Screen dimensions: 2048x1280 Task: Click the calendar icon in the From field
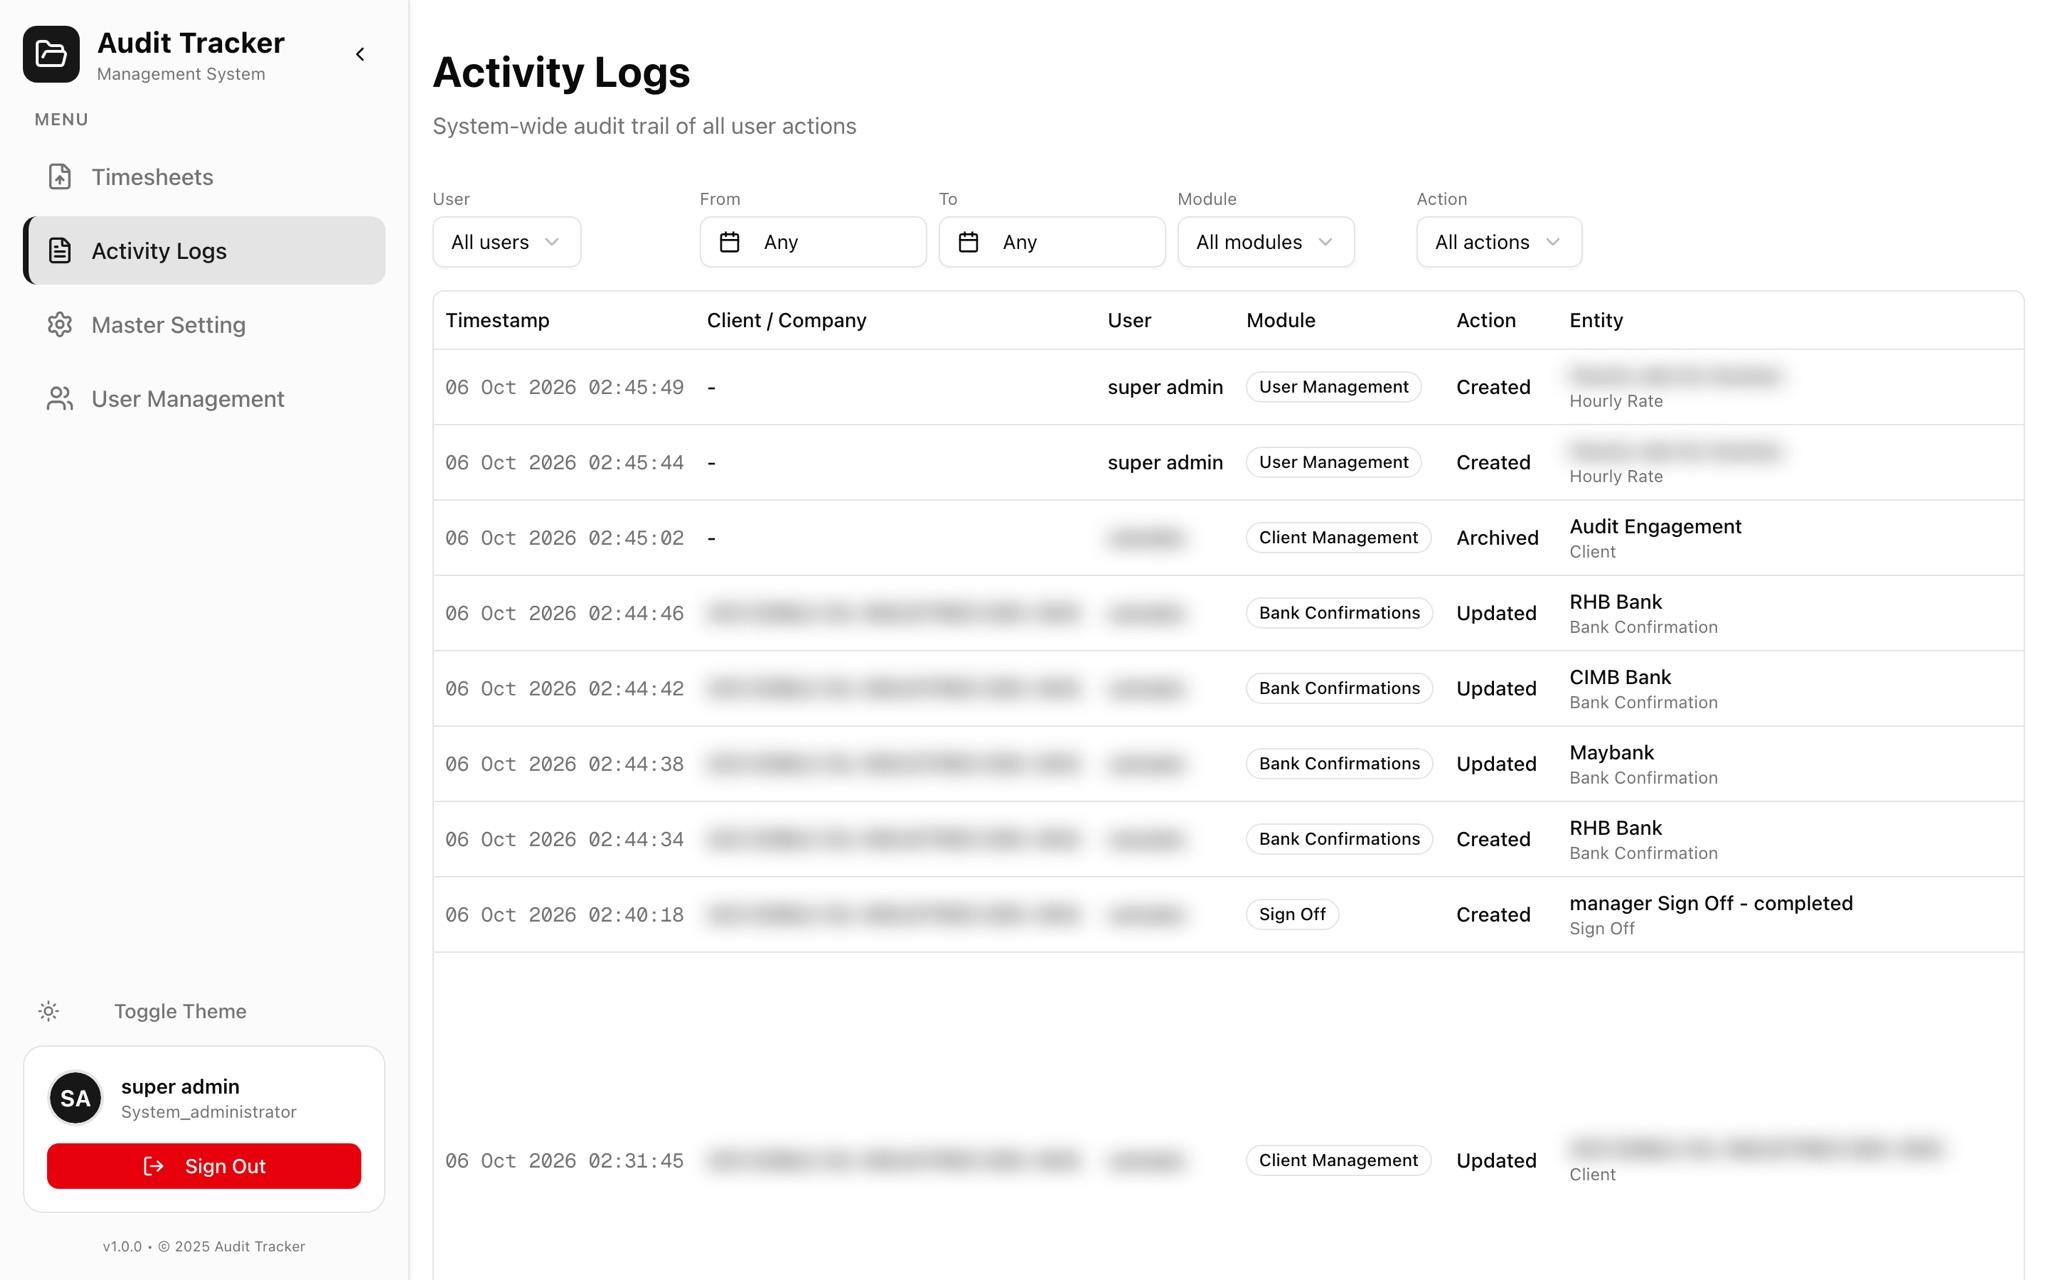tap(730, 242)
